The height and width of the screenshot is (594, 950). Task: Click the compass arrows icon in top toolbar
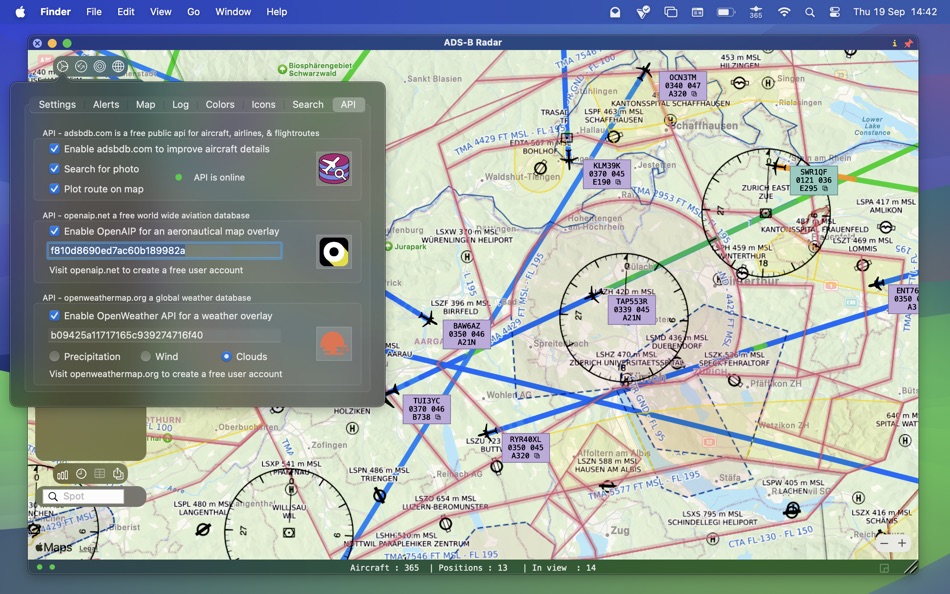tap(81, 67)
